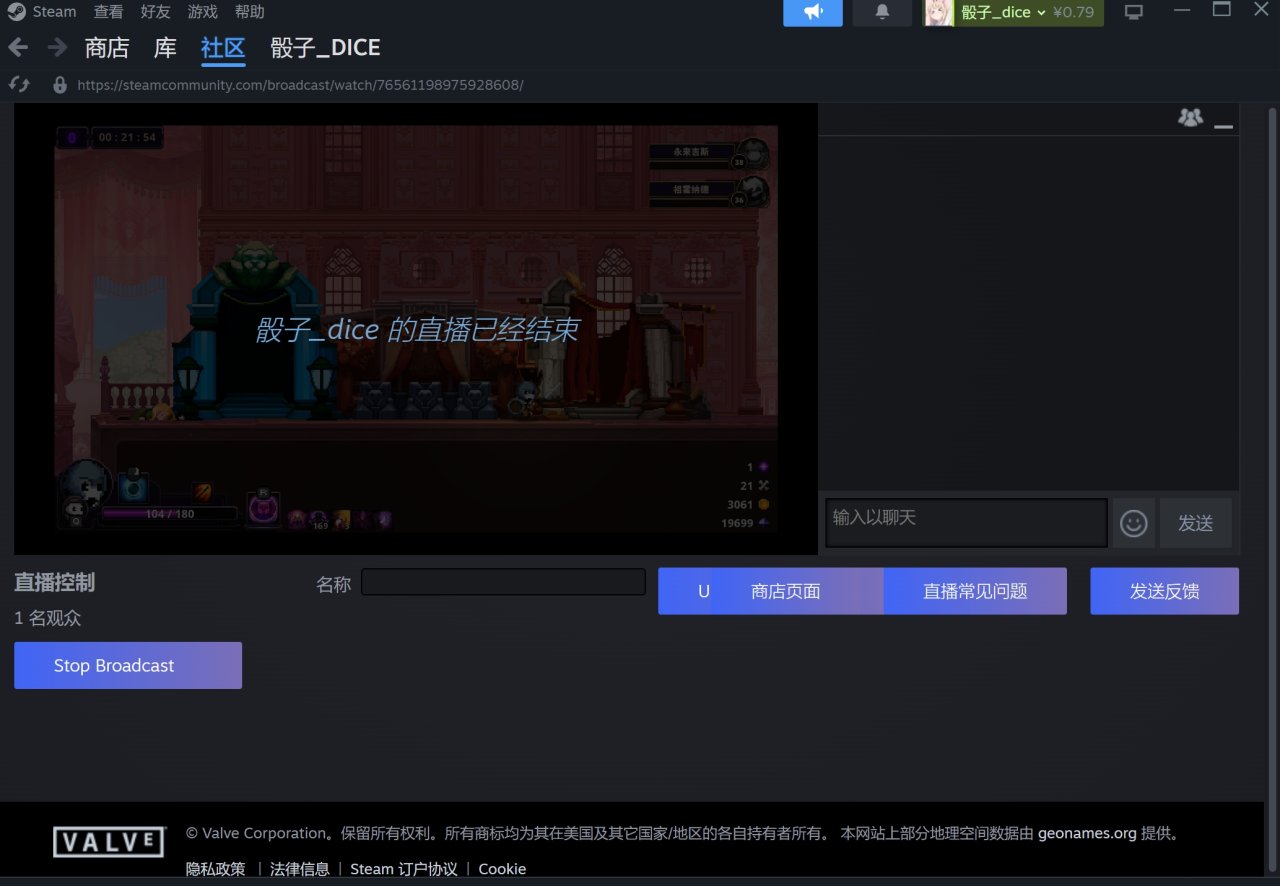This screenshot has width=1280, height=886.
Task: Switch to Big Picture mode icon
Action: pos(1134,12)
